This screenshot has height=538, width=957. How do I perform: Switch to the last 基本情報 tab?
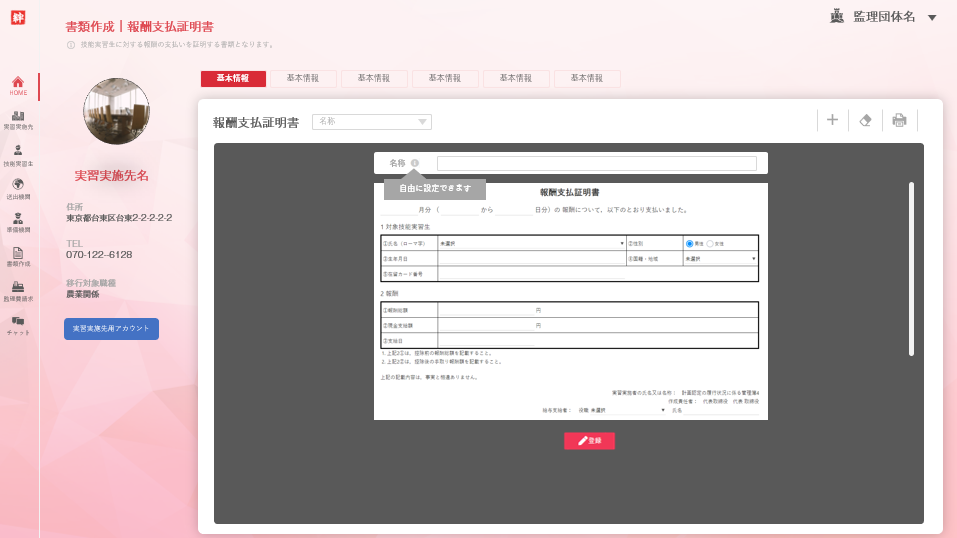[587, 78]
